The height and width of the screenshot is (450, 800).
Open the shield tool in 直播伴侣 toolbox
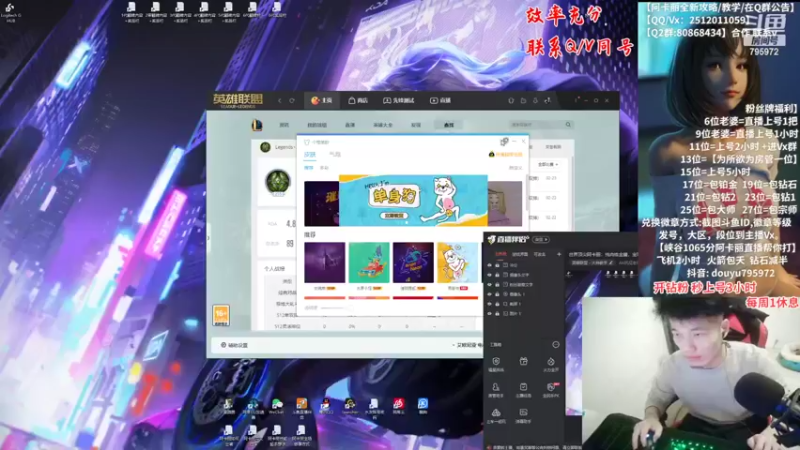pyautogui.click(x=496, y=364)
